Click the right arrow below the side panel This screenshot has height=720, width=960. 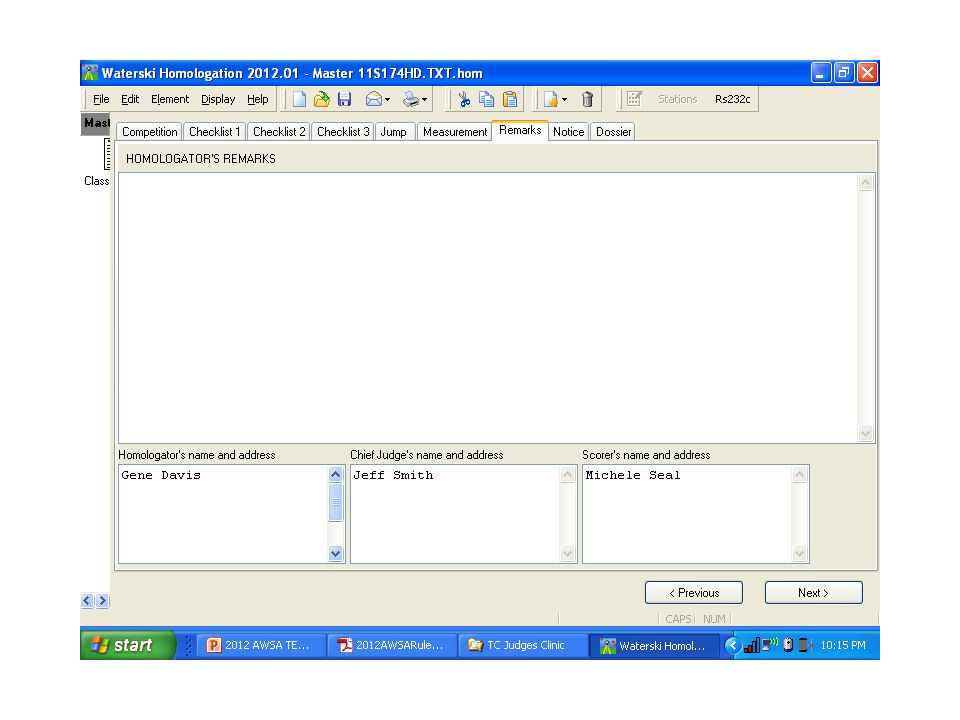[x=102, y=601]
